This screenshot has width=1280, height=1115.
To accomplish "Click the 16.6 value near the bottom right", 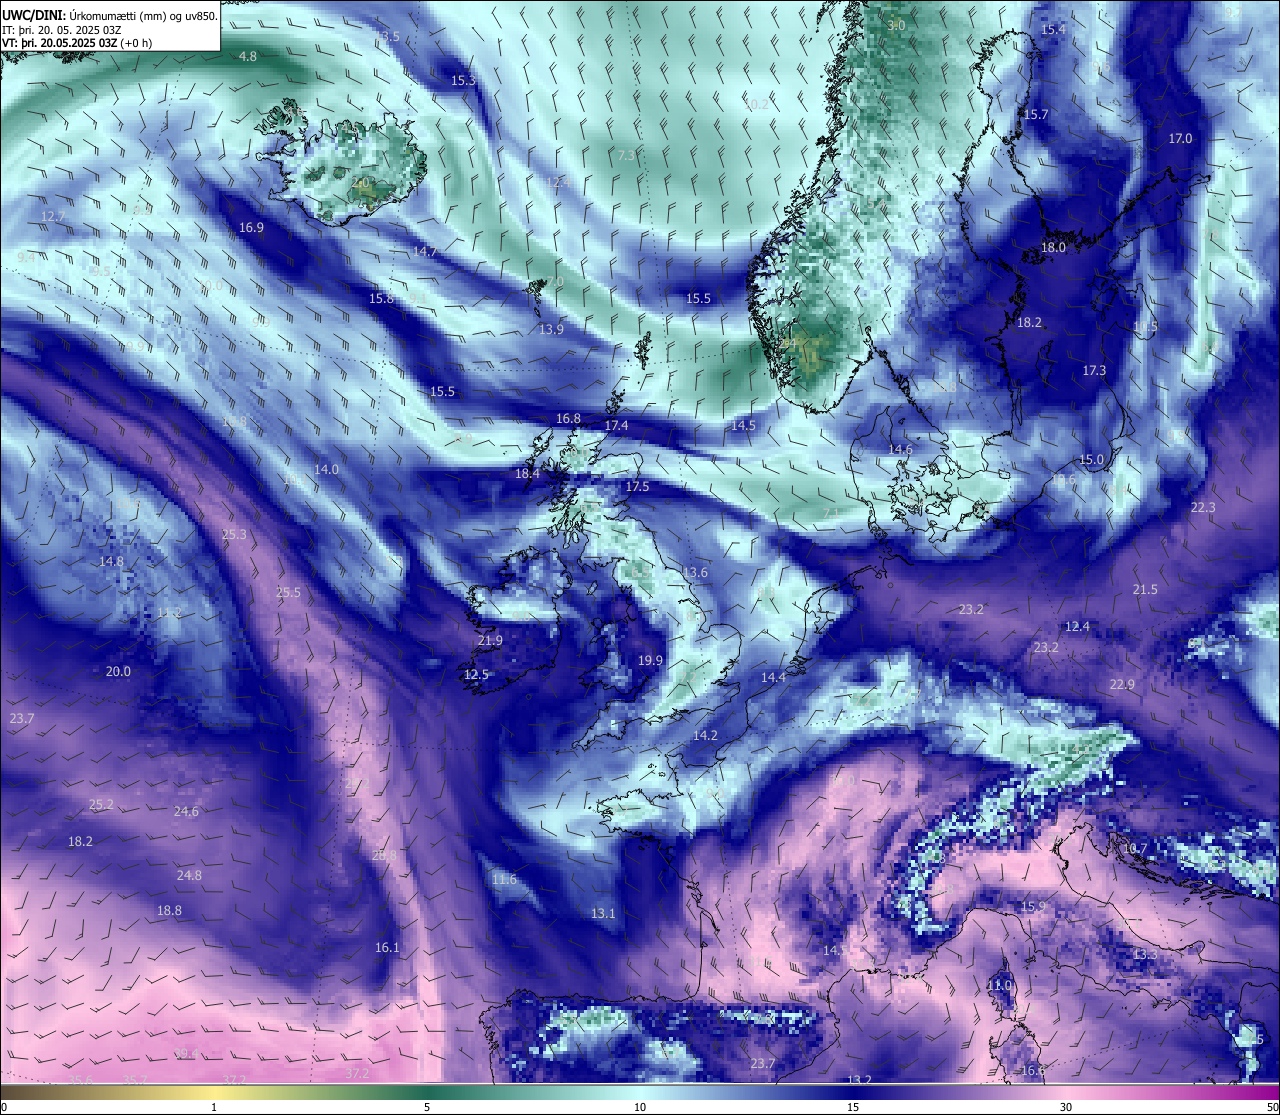I will [1033, 1070].
